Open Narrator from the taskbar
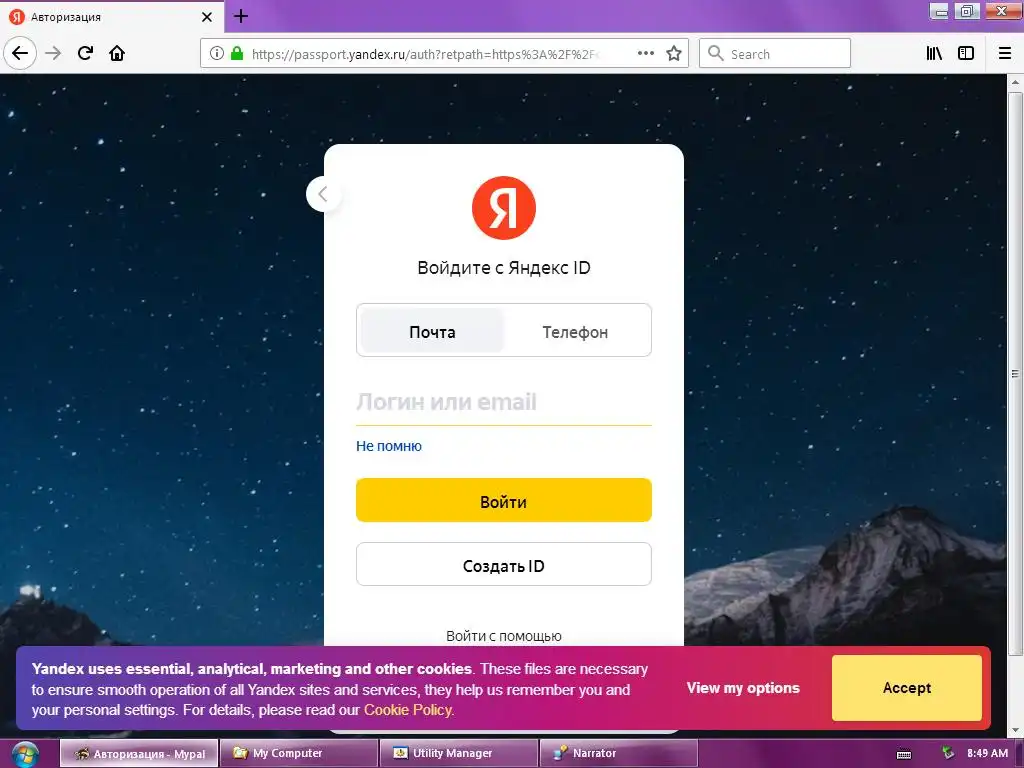1024x768 pixels. pos(618,754)
